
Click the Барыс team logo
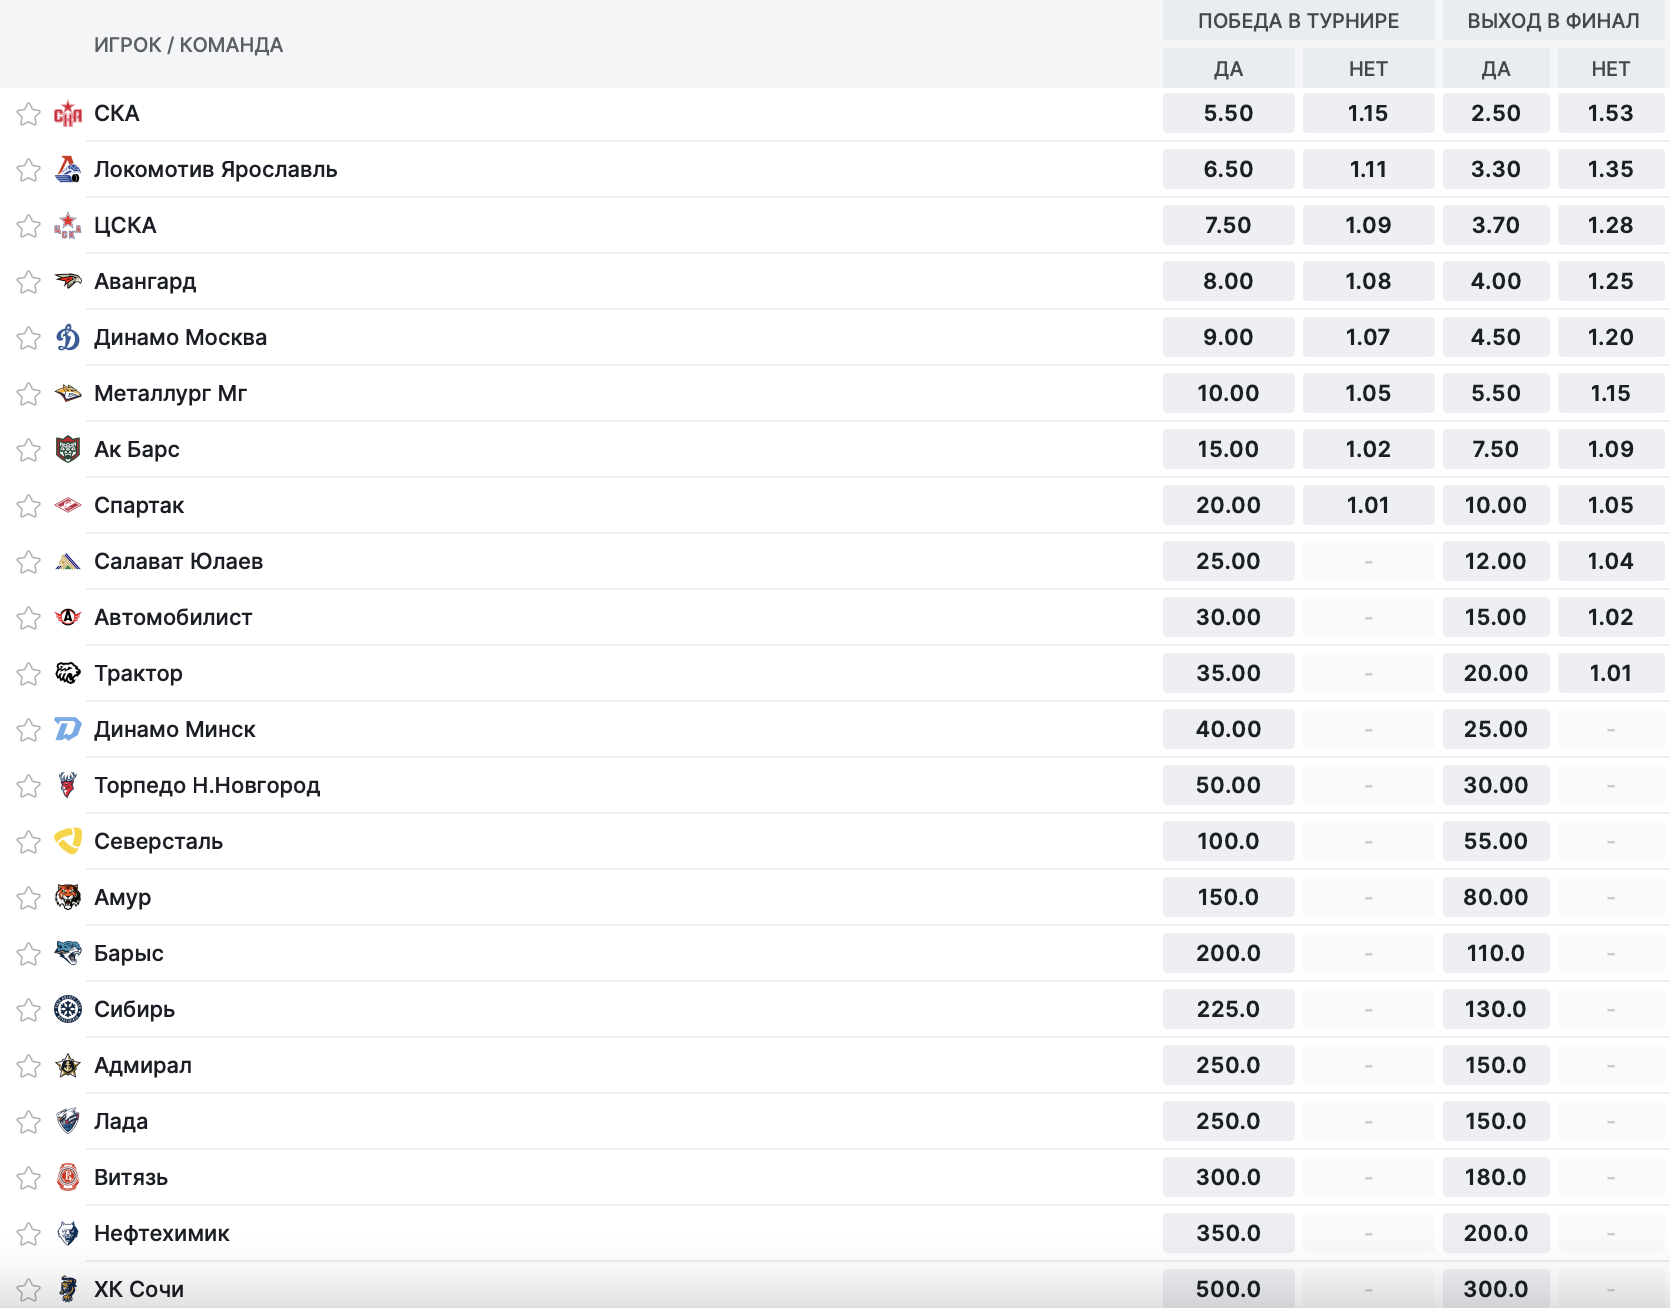pos(68,954)
